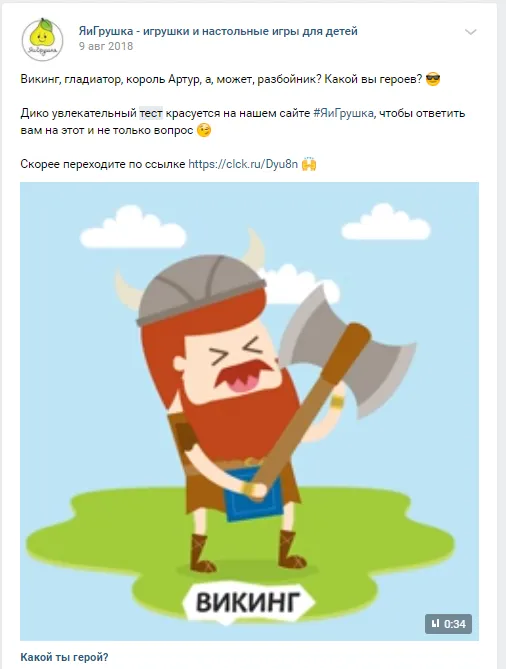This screenshot has height=669, width=506.
Task: Open the post date 9 авг 2018
Action: [x=106, y=46]
